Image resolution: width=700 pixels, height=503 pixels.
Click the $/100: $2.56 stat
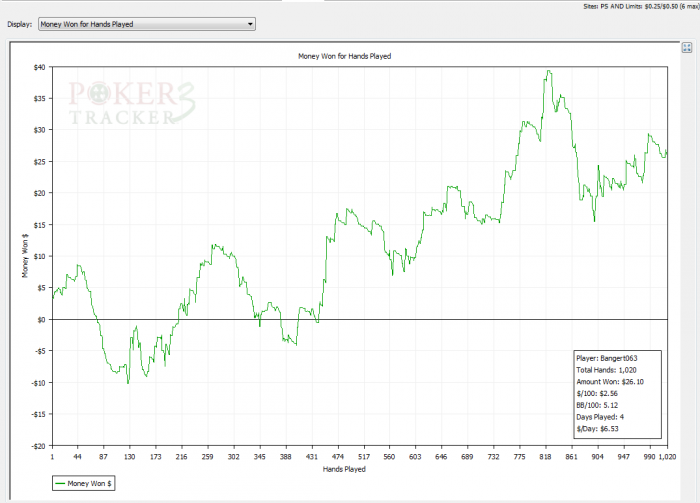tap(597, 393)
